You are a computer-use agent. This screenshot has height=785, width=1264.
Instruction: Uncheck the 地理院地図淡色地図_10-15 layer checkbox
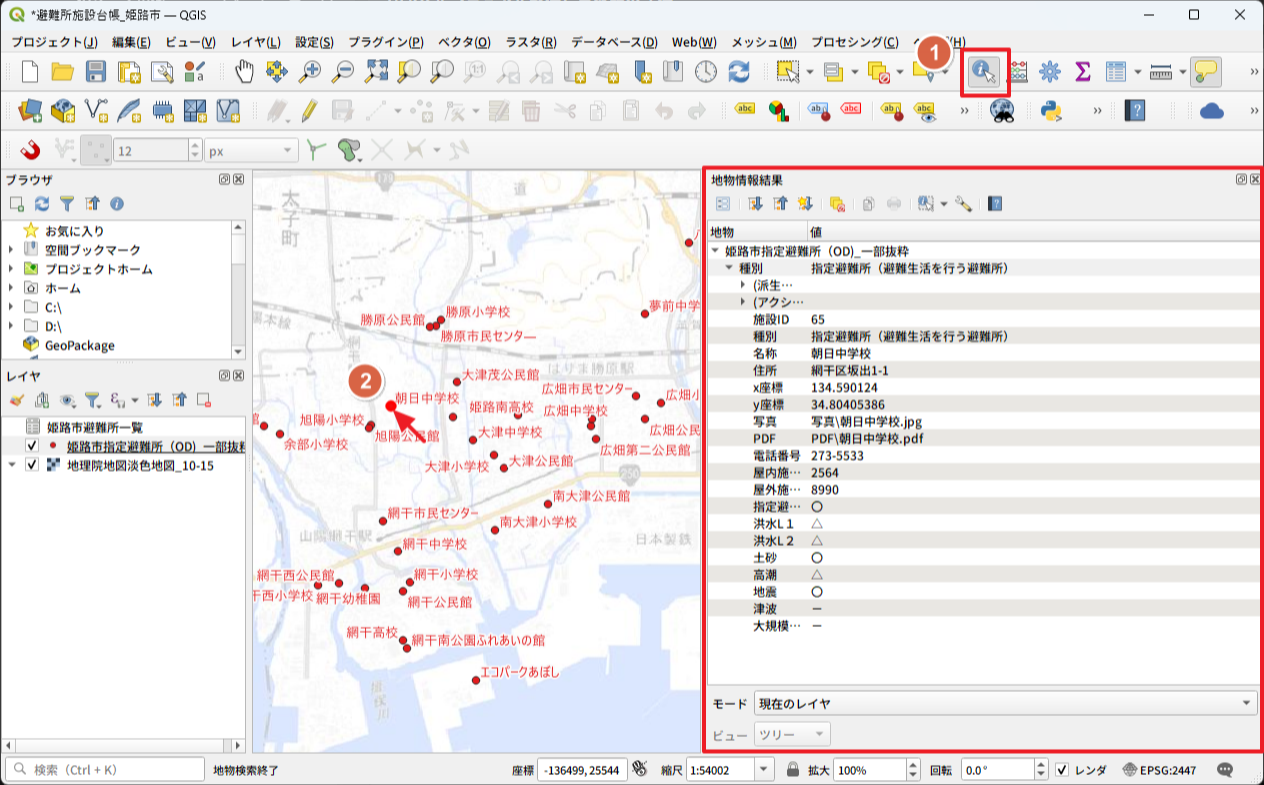[32, 465]
